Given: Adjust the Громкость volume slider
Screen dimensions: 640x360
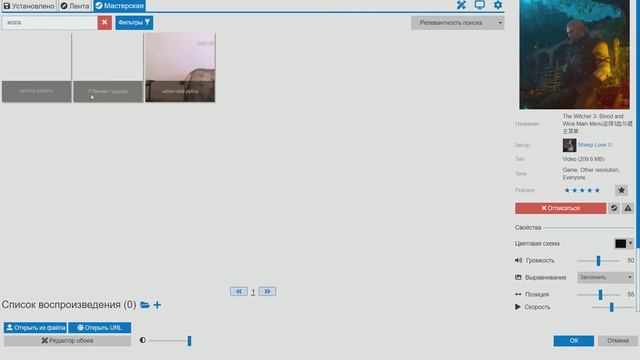Looking at the screenshot, I should coord(598,260).
